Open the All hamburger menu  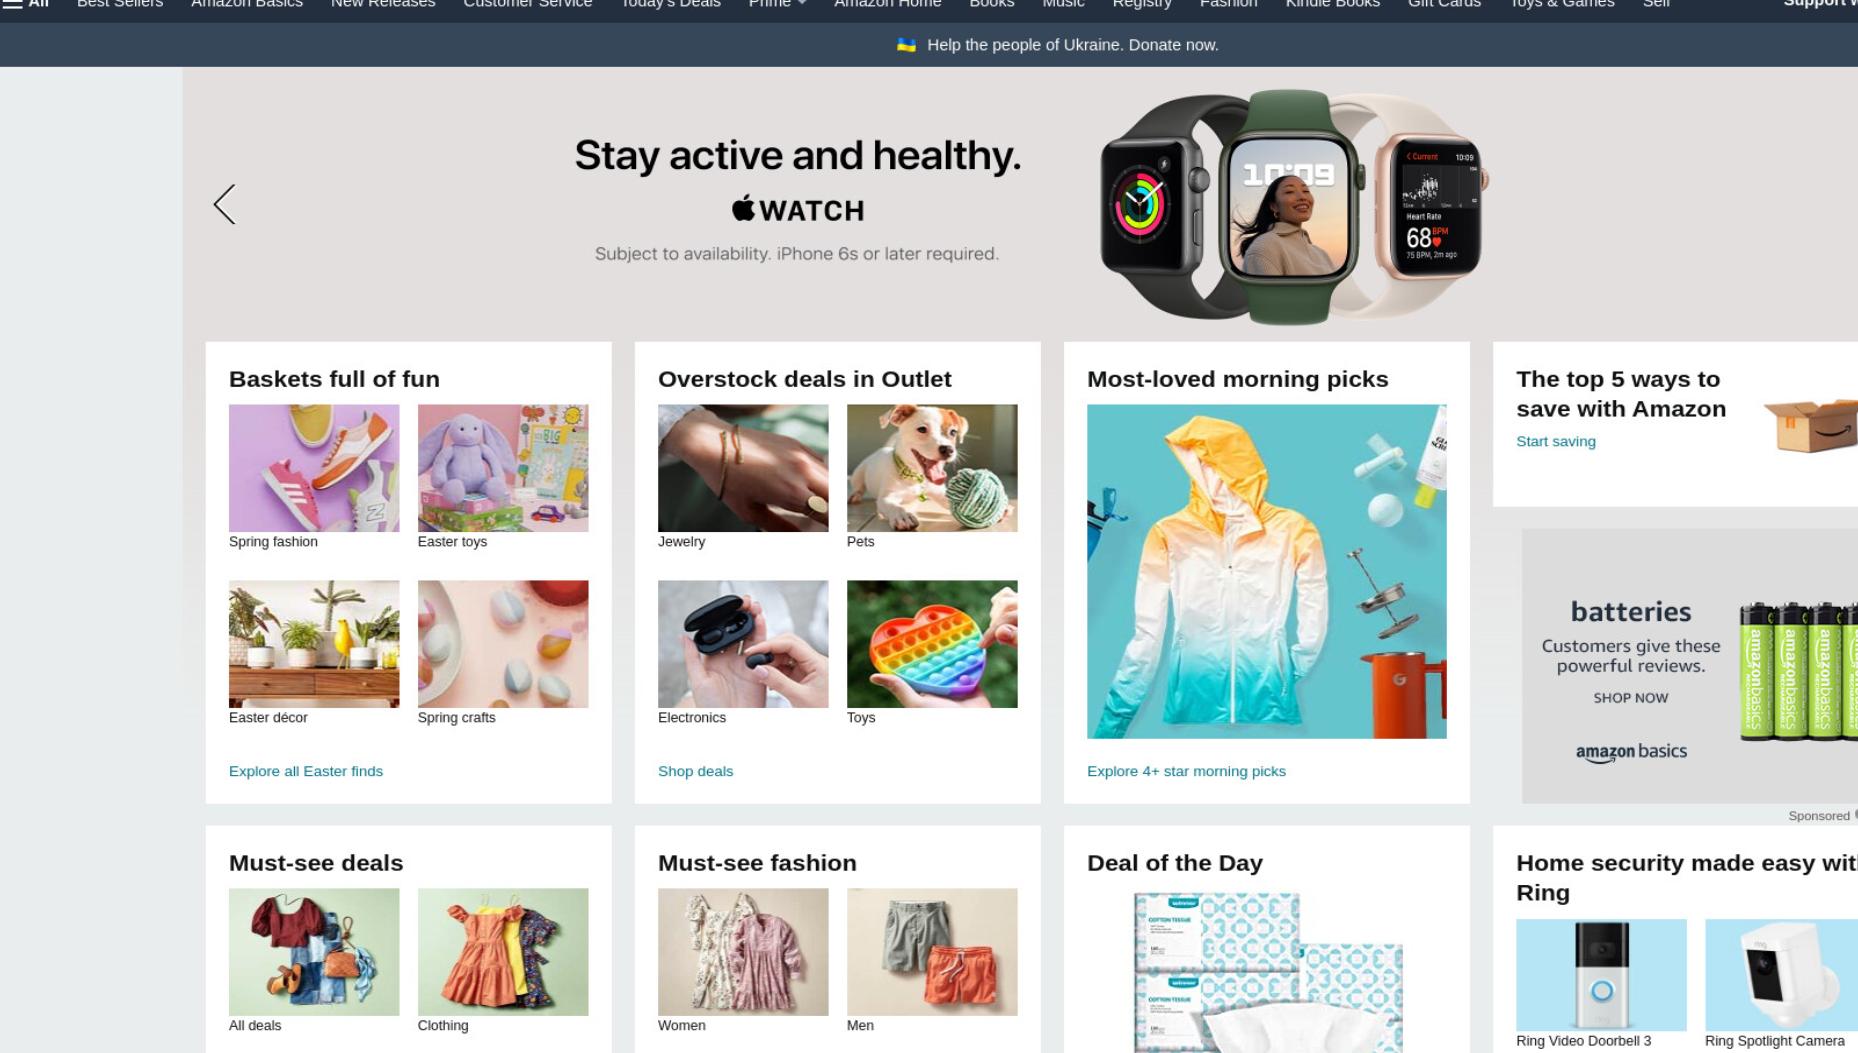click(x=26, y=4)
